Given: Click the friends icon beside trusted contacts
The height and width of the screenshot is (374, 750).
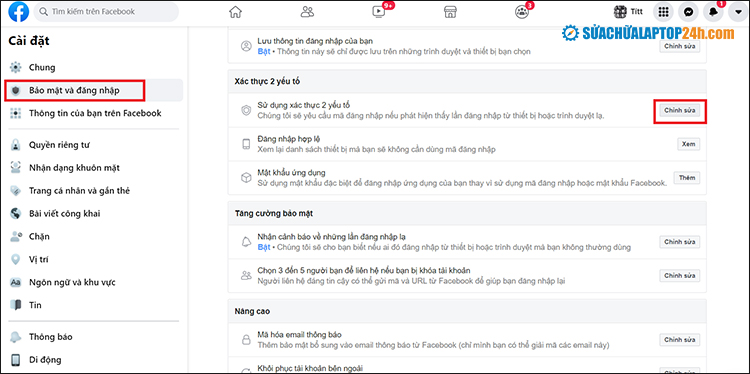Looking at the screenshot, I should click(x=246, y=275).
